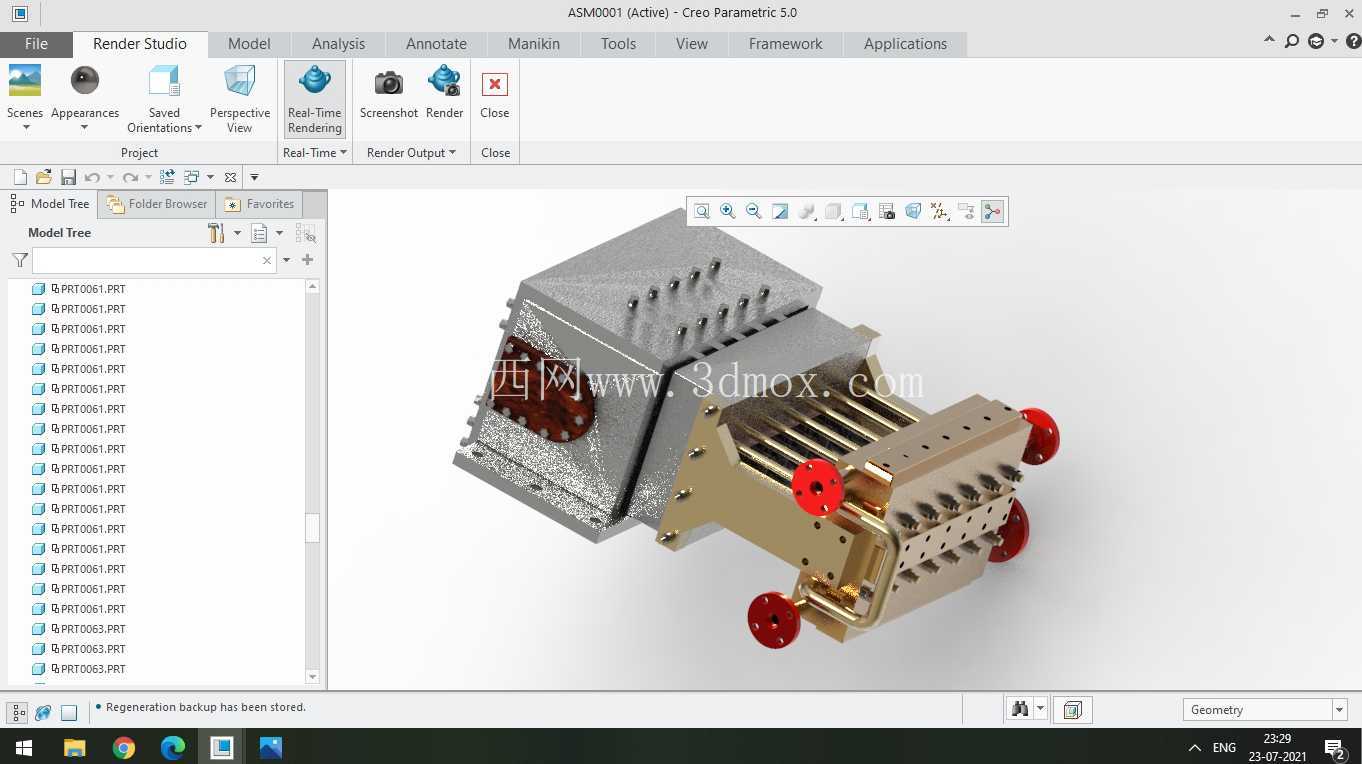1362x764 pixels.
Task: Click the Zoom Out magnifier
Action: click(754, 211)
